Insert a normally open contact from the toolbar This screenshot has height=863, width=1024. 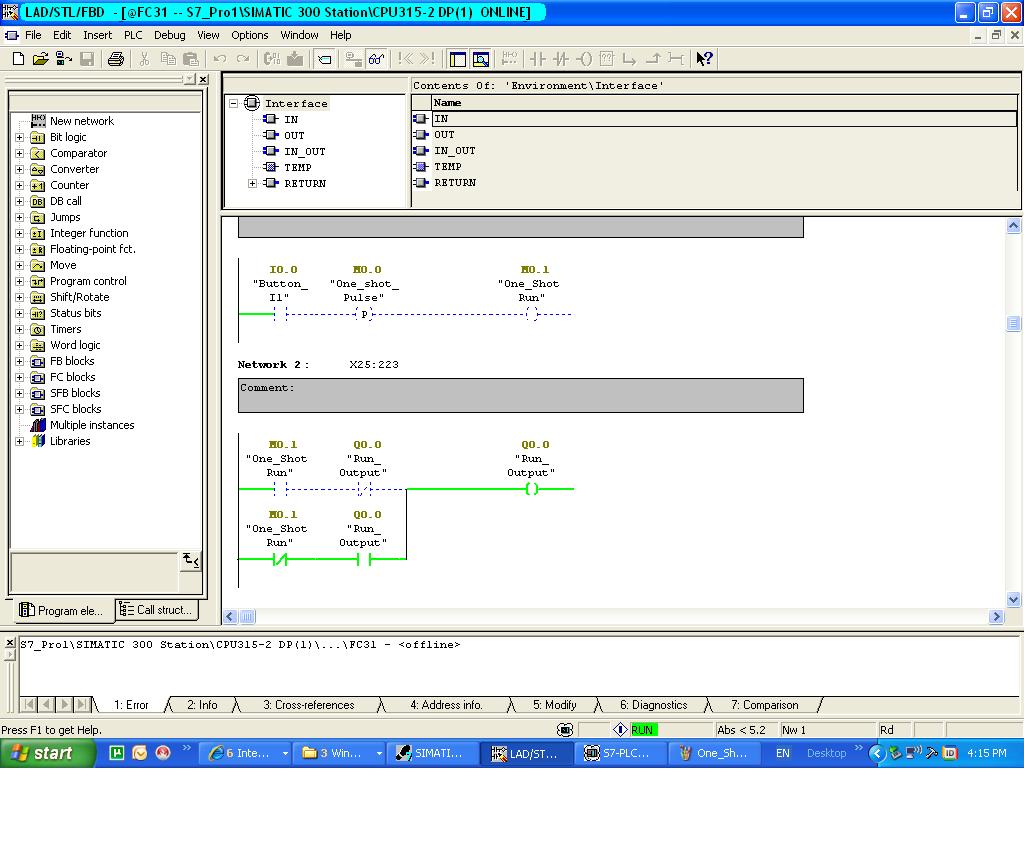537,58
